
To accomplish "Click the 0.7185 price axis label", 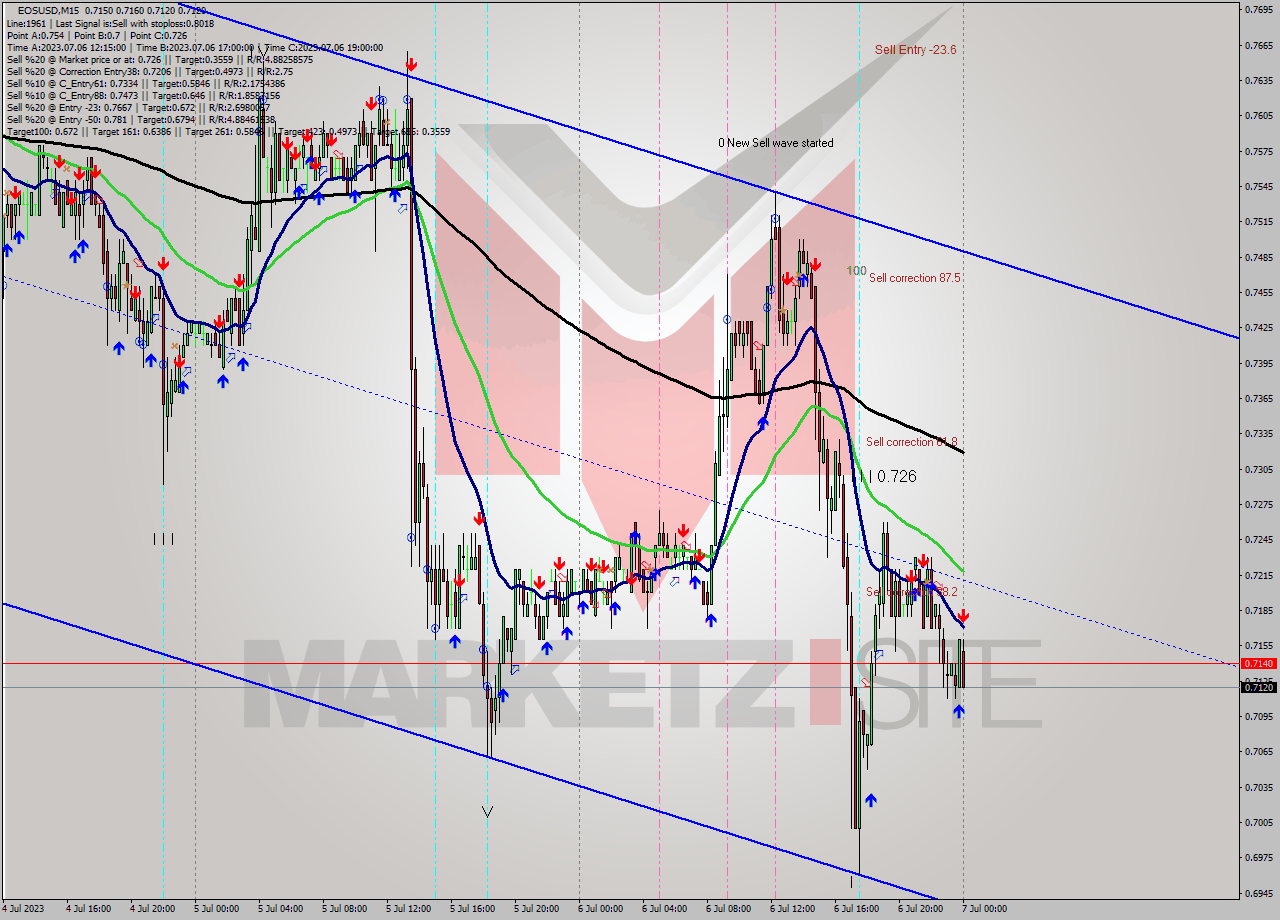I will tap(1258, 610).
